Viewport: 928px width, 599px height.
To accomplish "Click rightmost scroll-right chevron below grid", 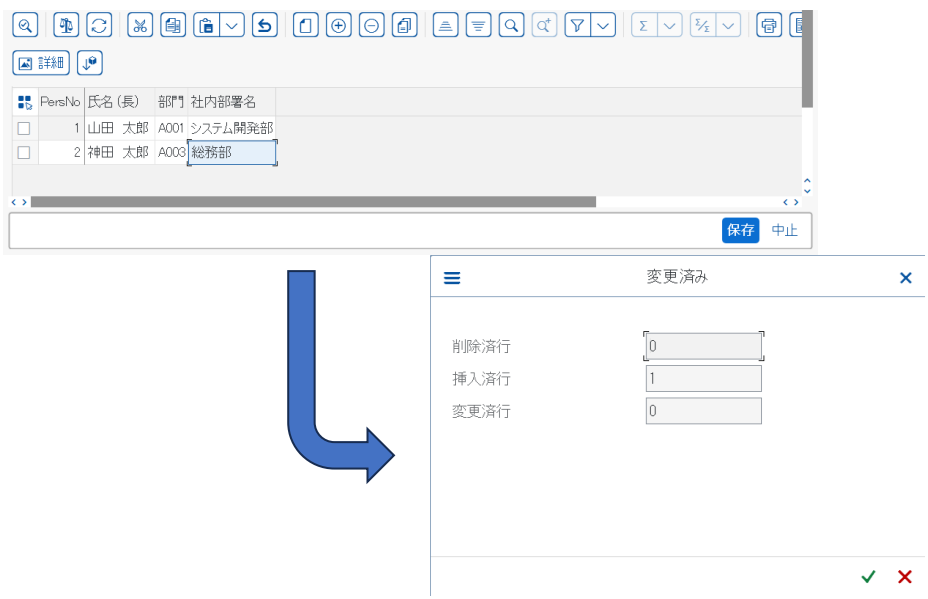I will pos(796,202).
